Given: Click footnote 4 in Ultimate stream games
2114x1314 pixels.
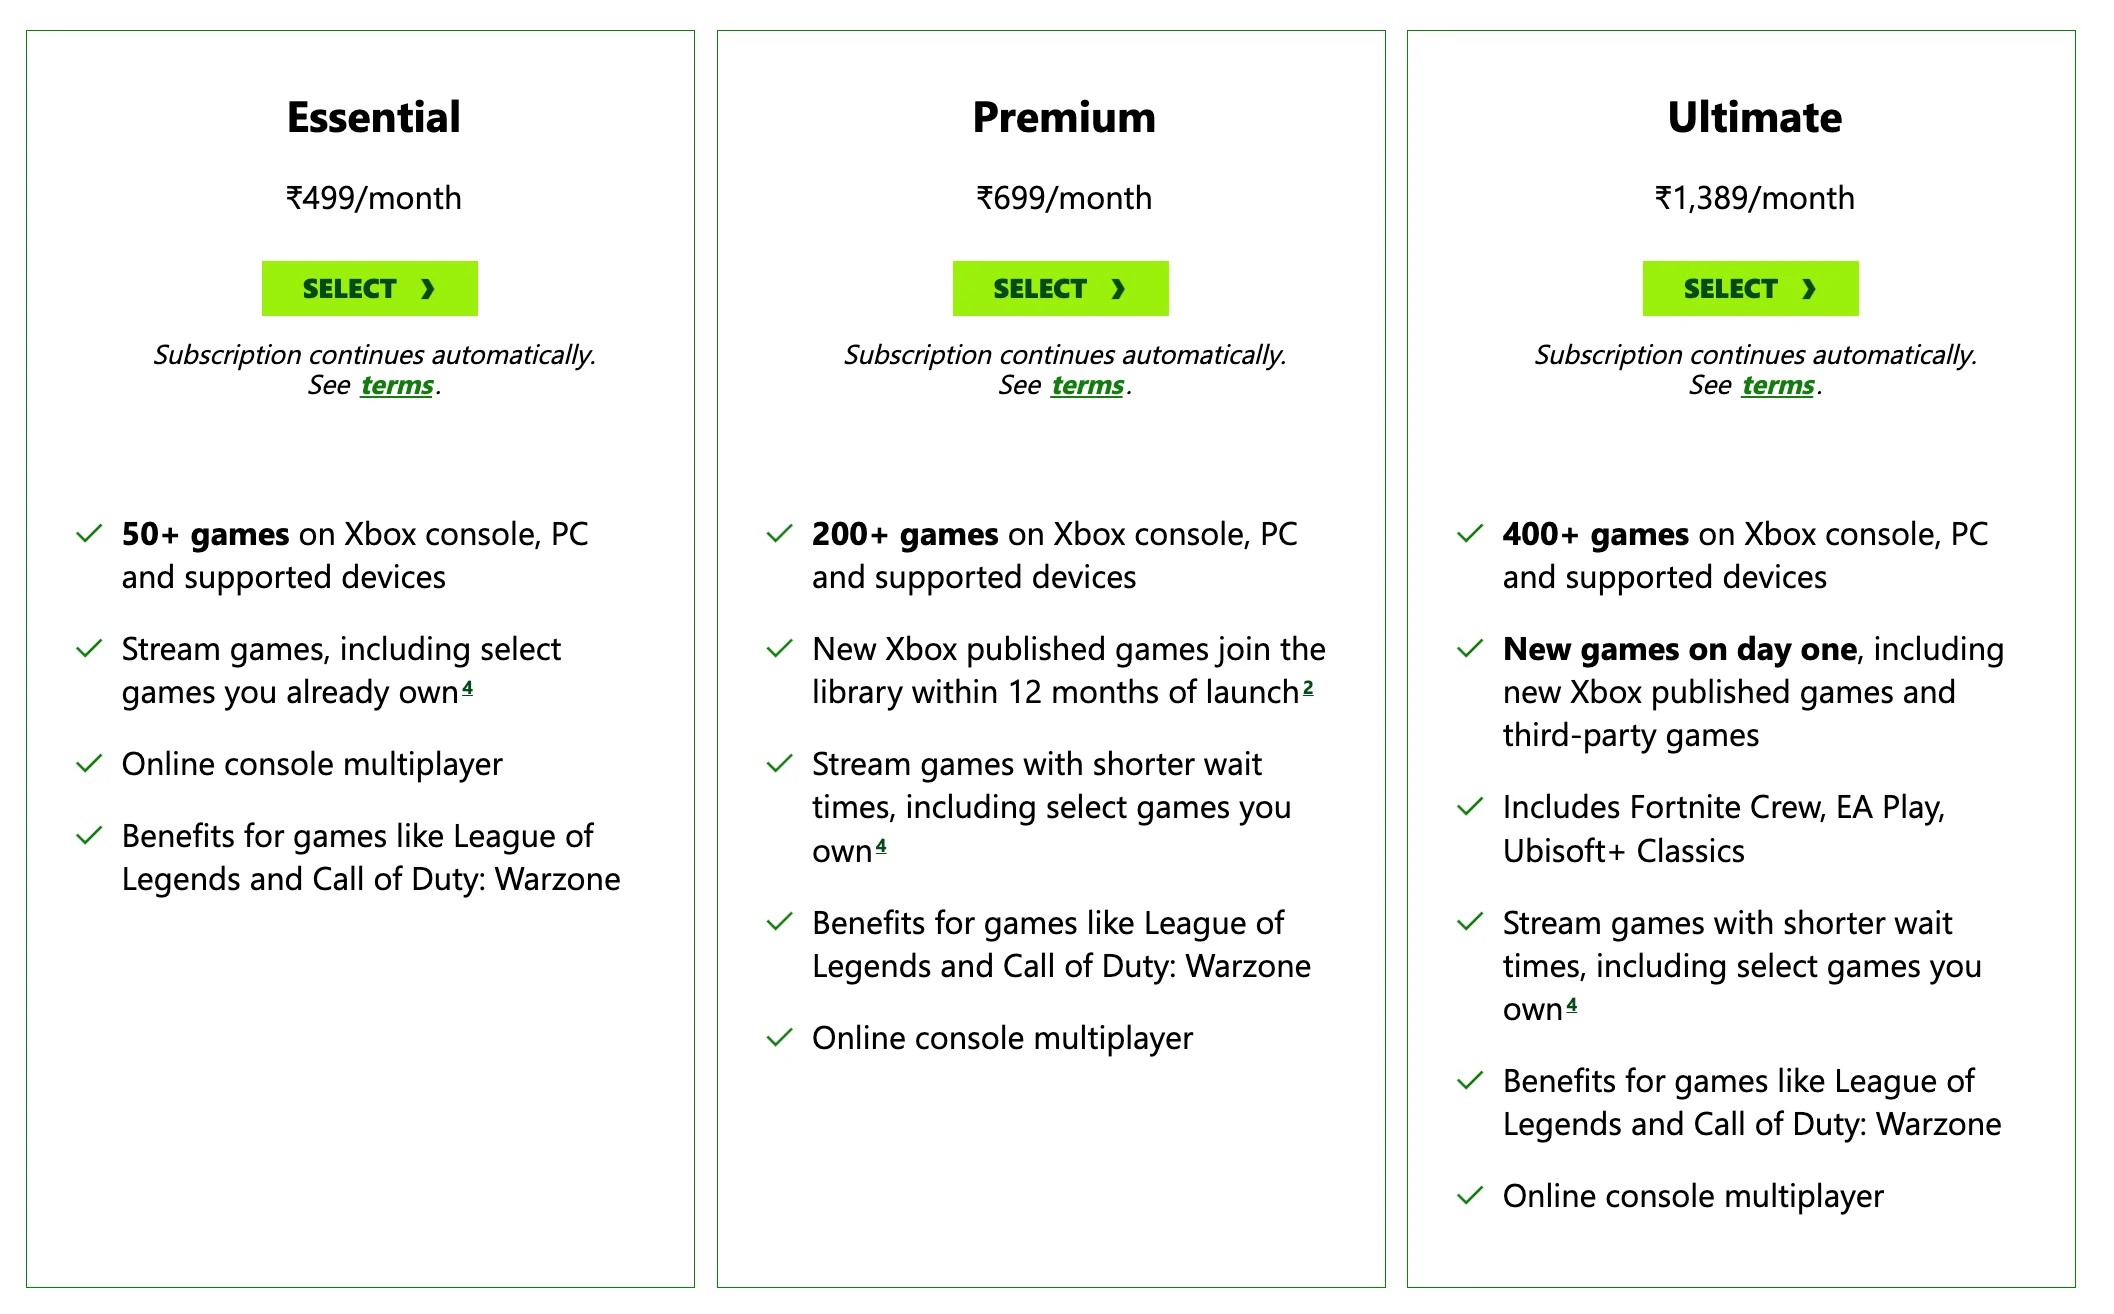Looking at the screenshot, I should 1572,1005.
